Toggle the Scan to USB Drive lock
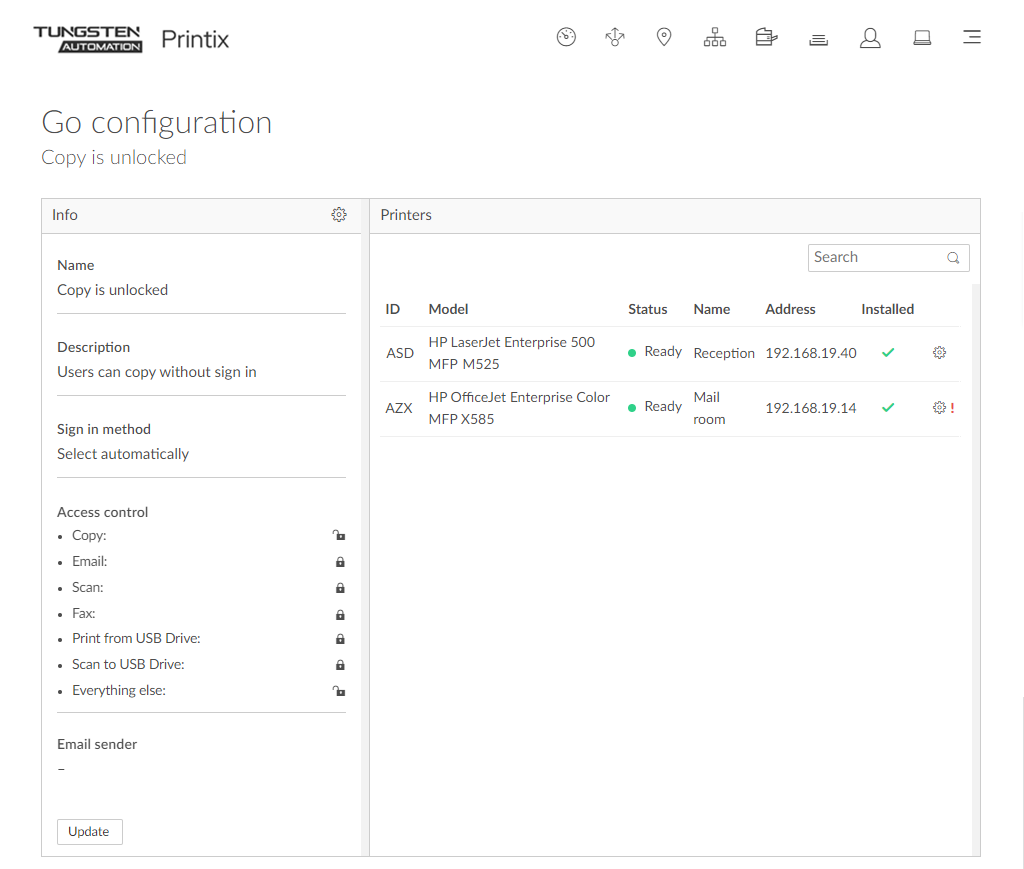 click(x=340, y=665)
